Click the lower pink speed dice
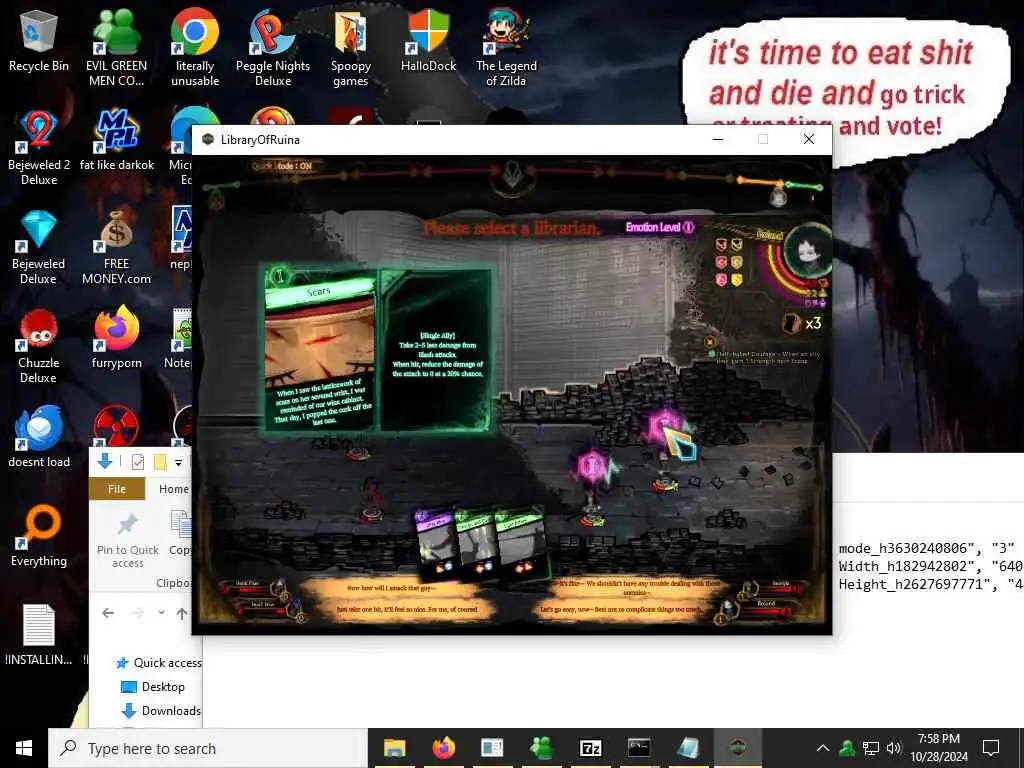 (x=592, y=466)
